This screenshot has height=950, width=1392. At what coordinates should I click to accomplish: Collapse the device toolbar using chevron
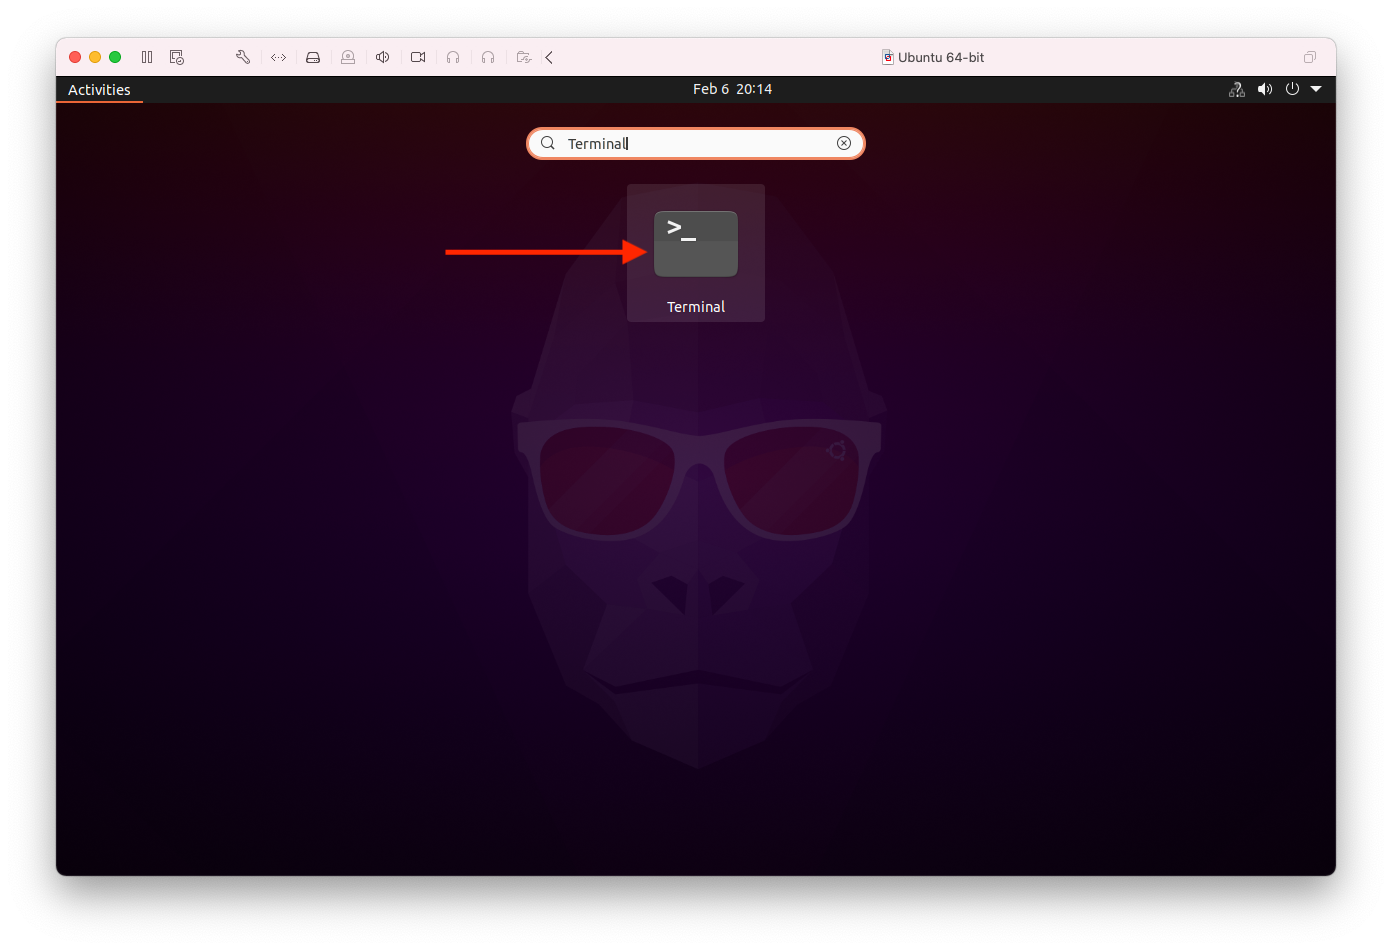[549, 57]
